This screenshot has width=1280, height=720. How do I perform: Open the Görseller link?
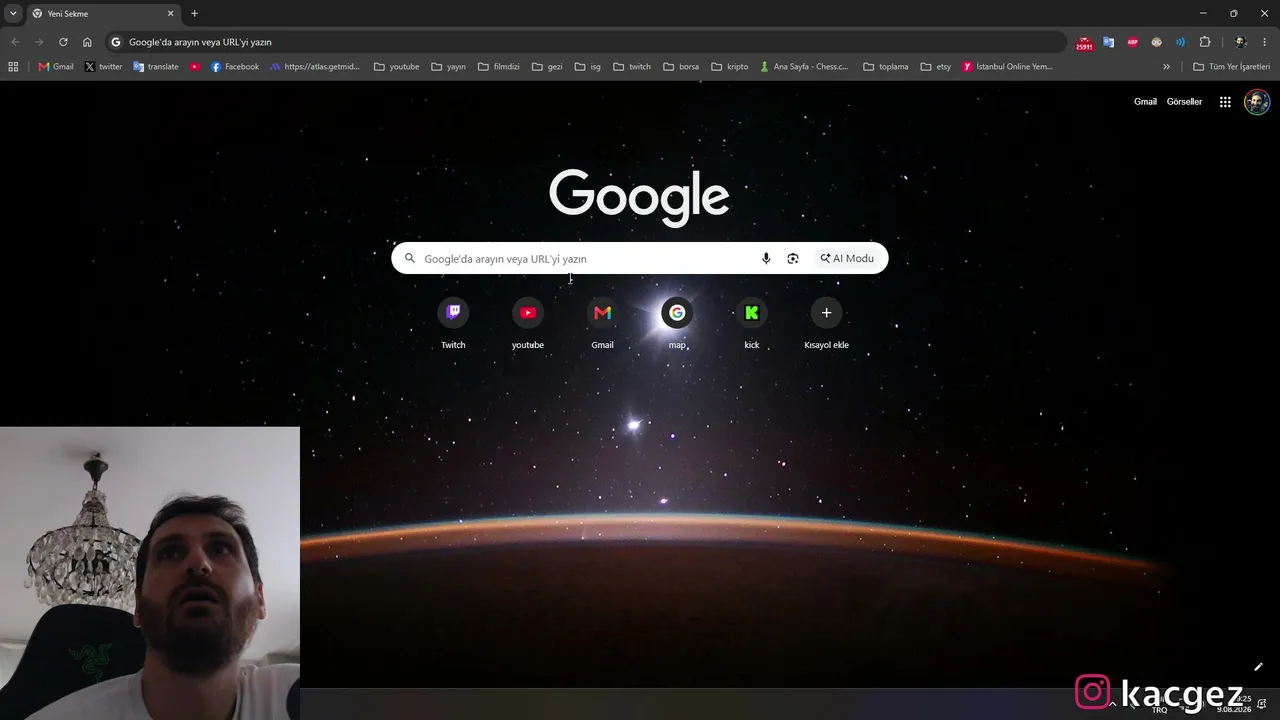(1184, 102)
